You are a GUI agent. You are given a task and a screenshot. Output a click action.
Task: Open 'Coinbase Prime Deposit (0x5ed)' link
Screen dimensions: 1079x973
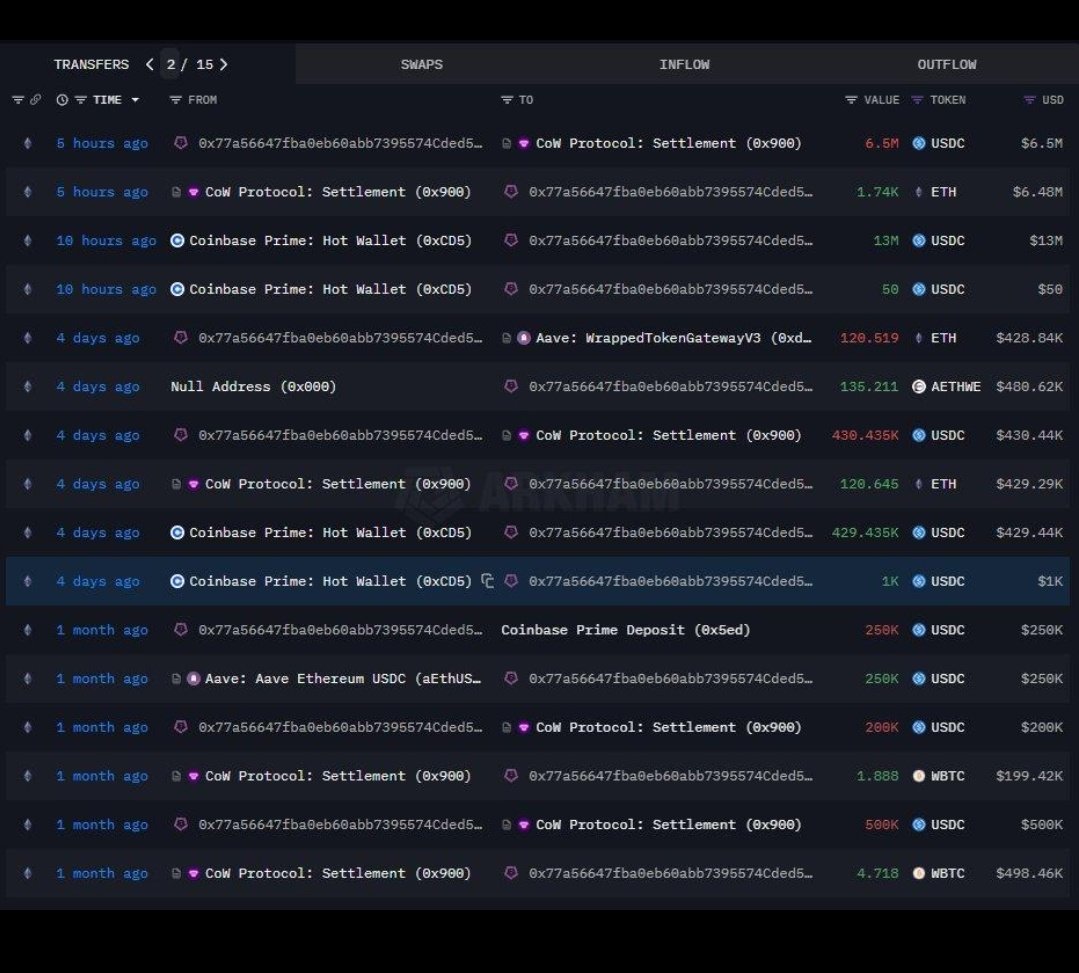pyautogui.click(x=626, y=630)
